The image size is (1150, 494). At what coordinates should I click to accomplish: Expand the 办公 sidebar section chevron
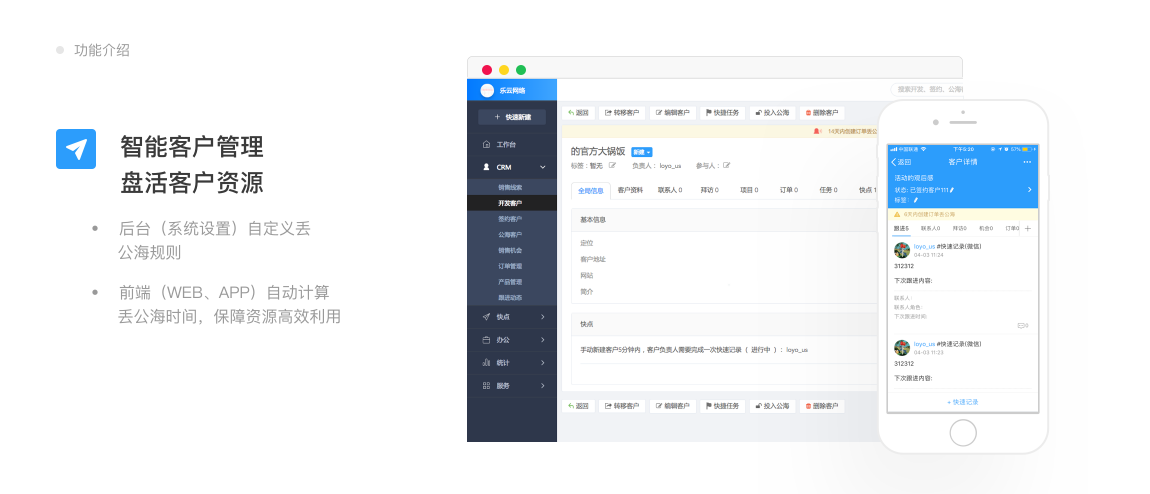click(x=543, y=340)
